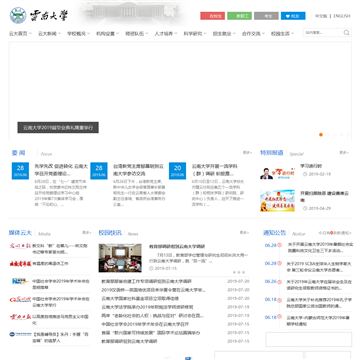Click the site search input field
The height and width of the screenshot is (360, 360).
click(323, 33)
